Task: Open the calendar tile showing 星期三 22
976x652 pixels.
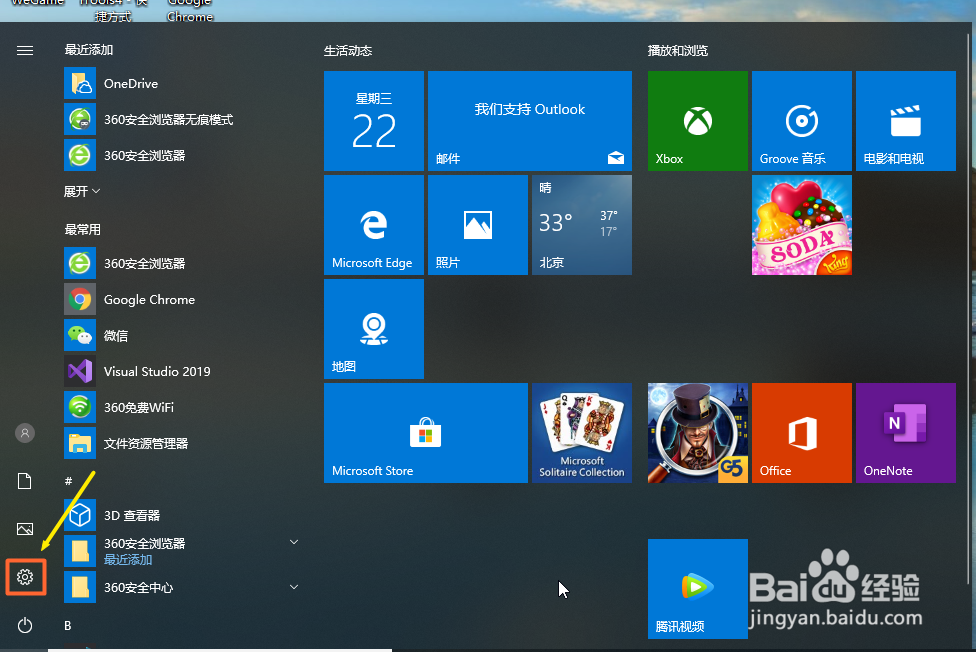Action: (374, 121)
